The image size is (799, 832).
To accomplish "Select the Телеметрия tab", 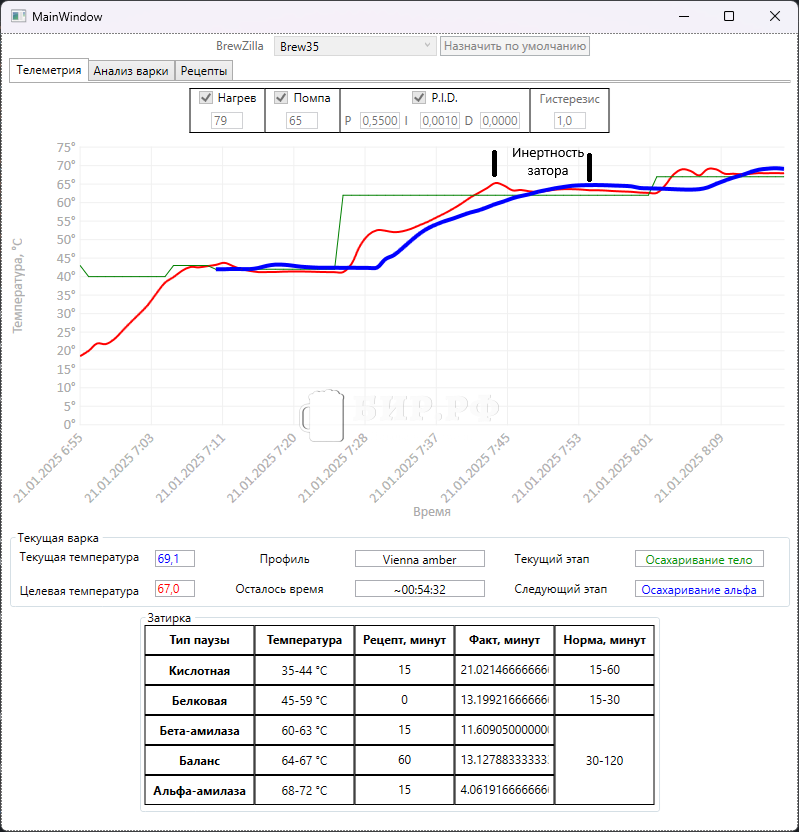I will point(49,71).
